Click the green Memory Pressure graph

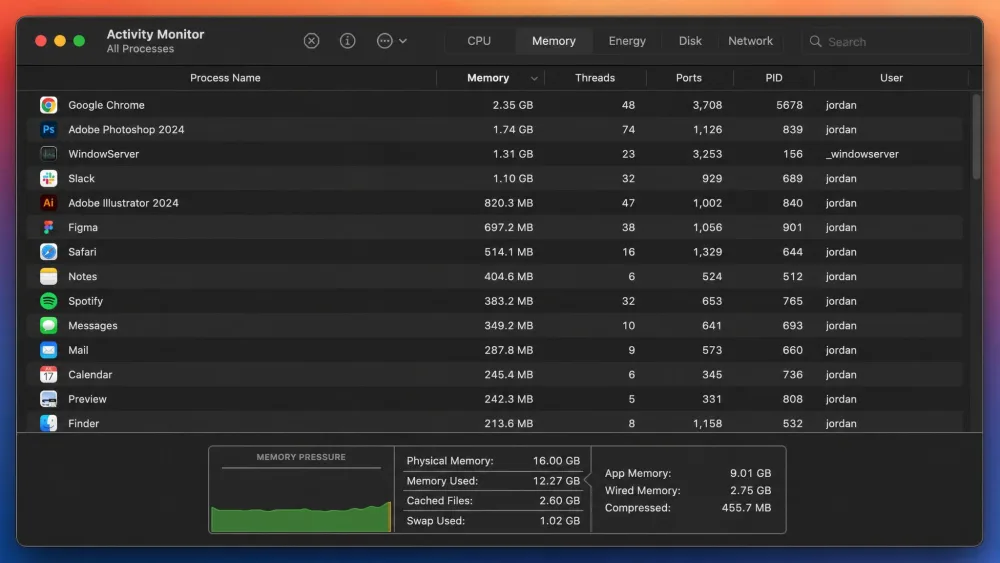[301, 517]
